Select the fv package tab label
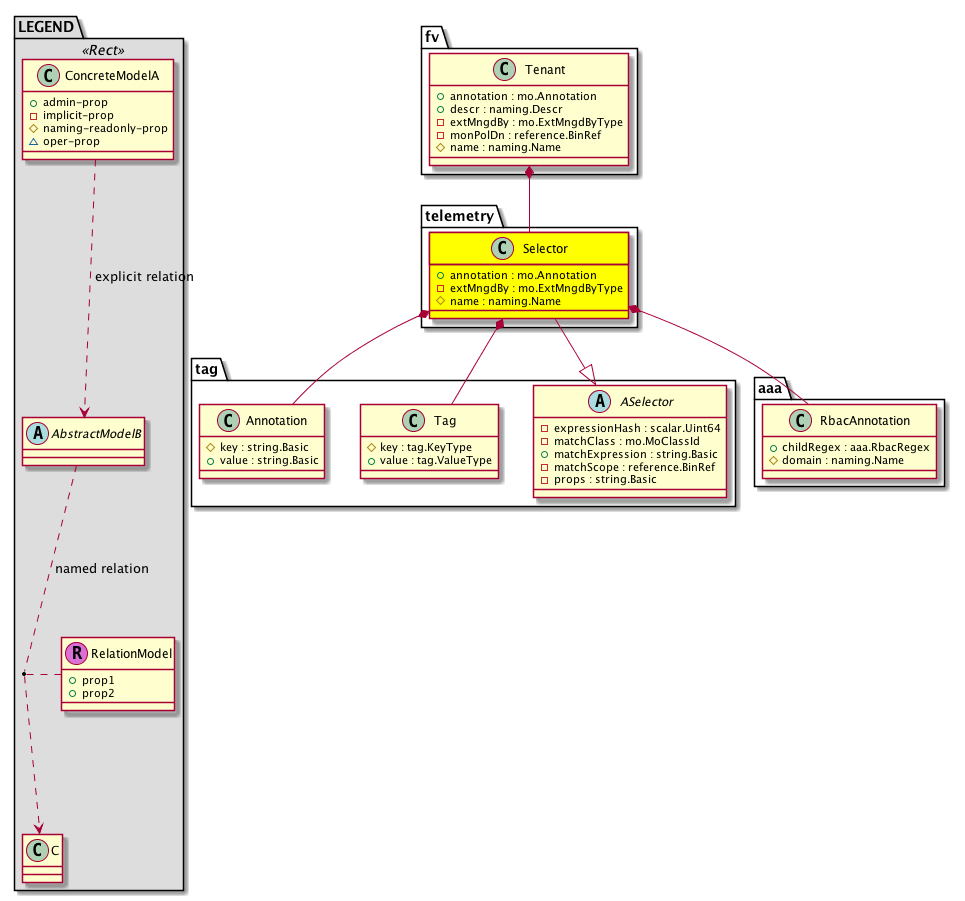The image size is (965, 901). point(433,37)
